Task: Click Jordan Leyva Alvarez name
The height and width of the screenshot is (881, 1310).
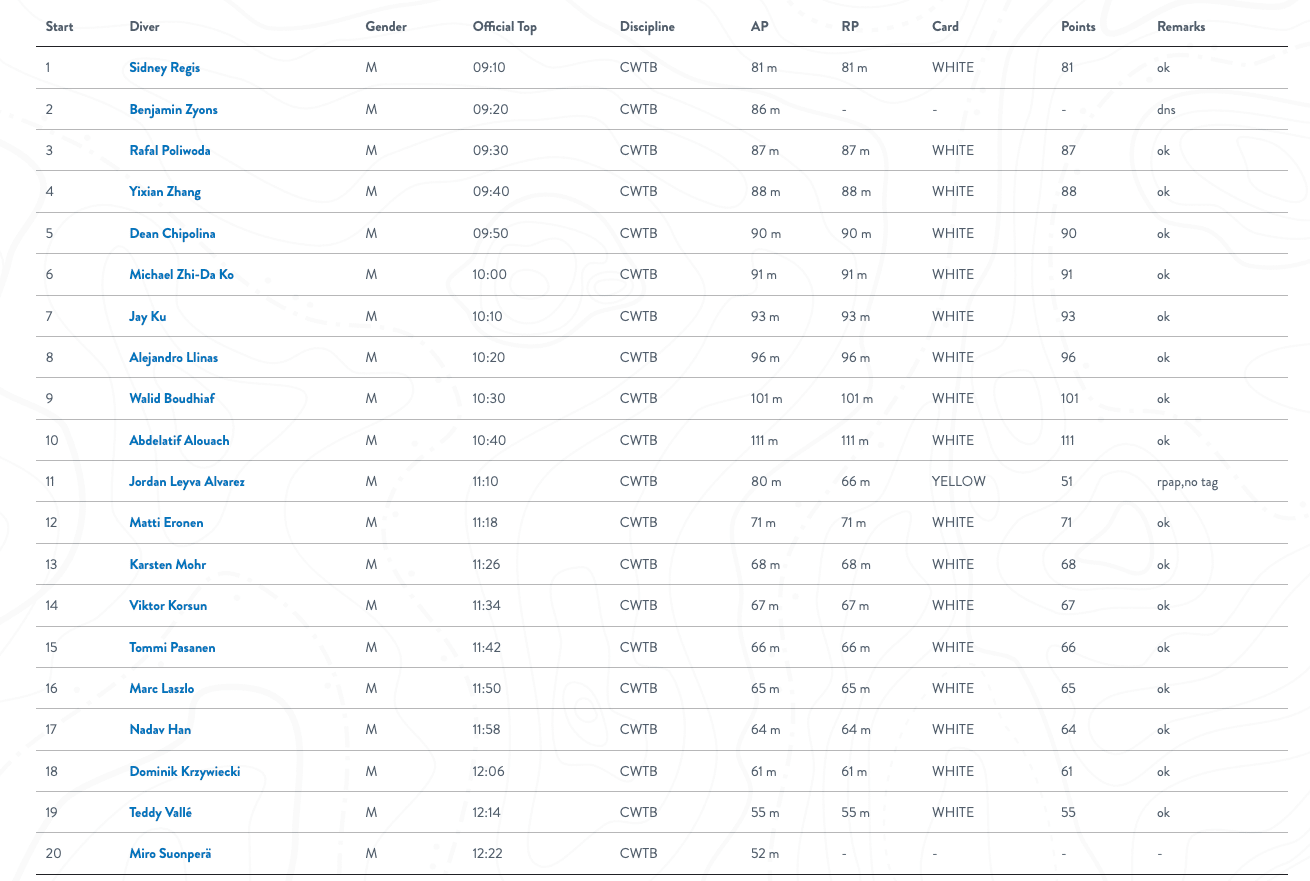Action: point(187,482)
